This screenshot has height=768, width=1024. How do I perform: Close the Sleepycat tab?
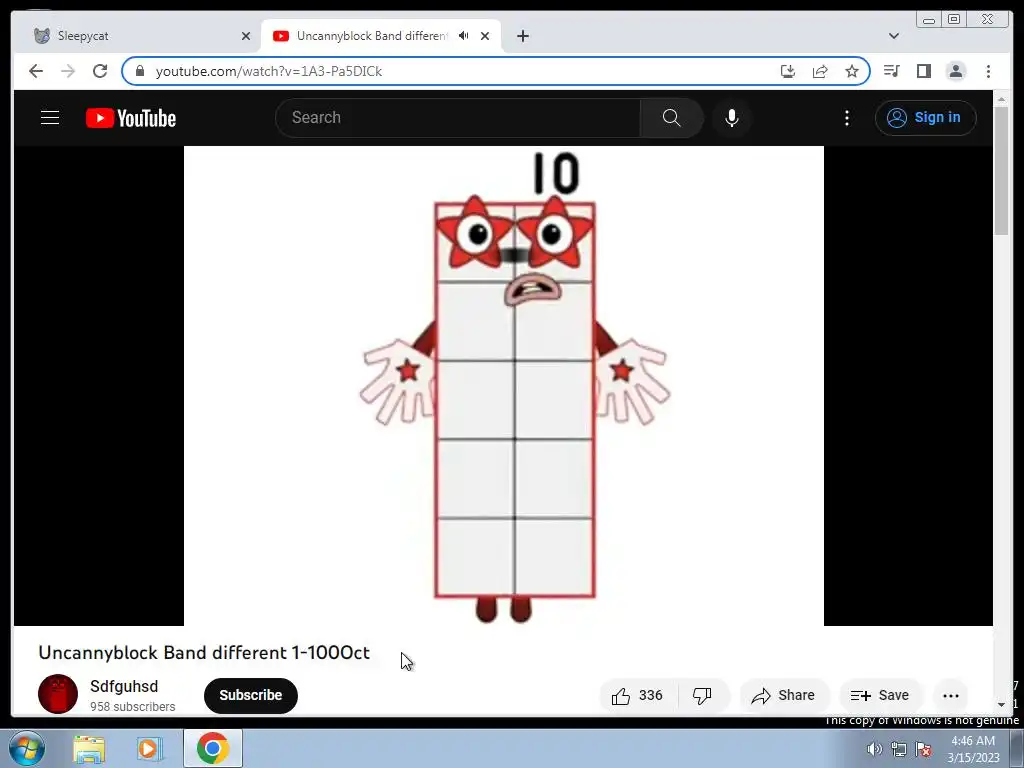pos(246,36)
